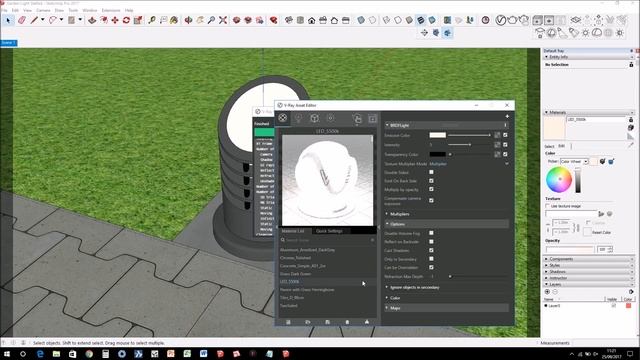The image size is (640, 360).
Task: Expand the Shadows tray panel
Action: pyautogui.click(x=588, y=271)
